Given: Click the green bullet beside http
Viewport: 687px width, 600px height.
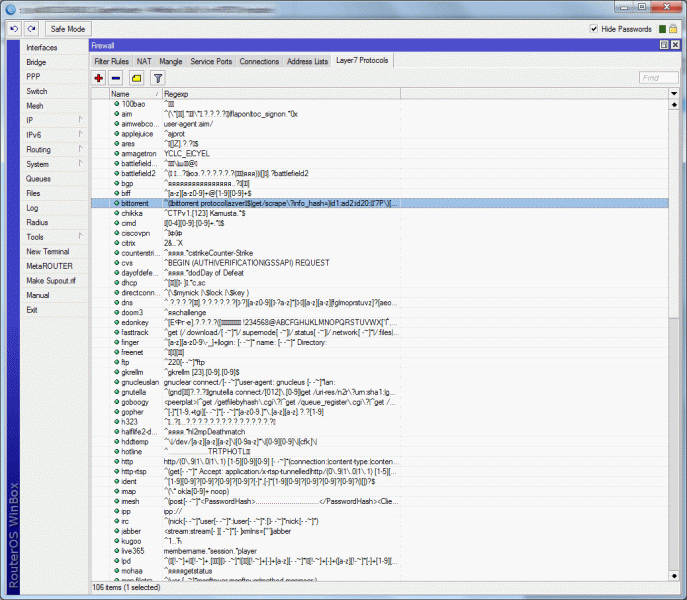Looking at the screenshot, I should (117, 461).
